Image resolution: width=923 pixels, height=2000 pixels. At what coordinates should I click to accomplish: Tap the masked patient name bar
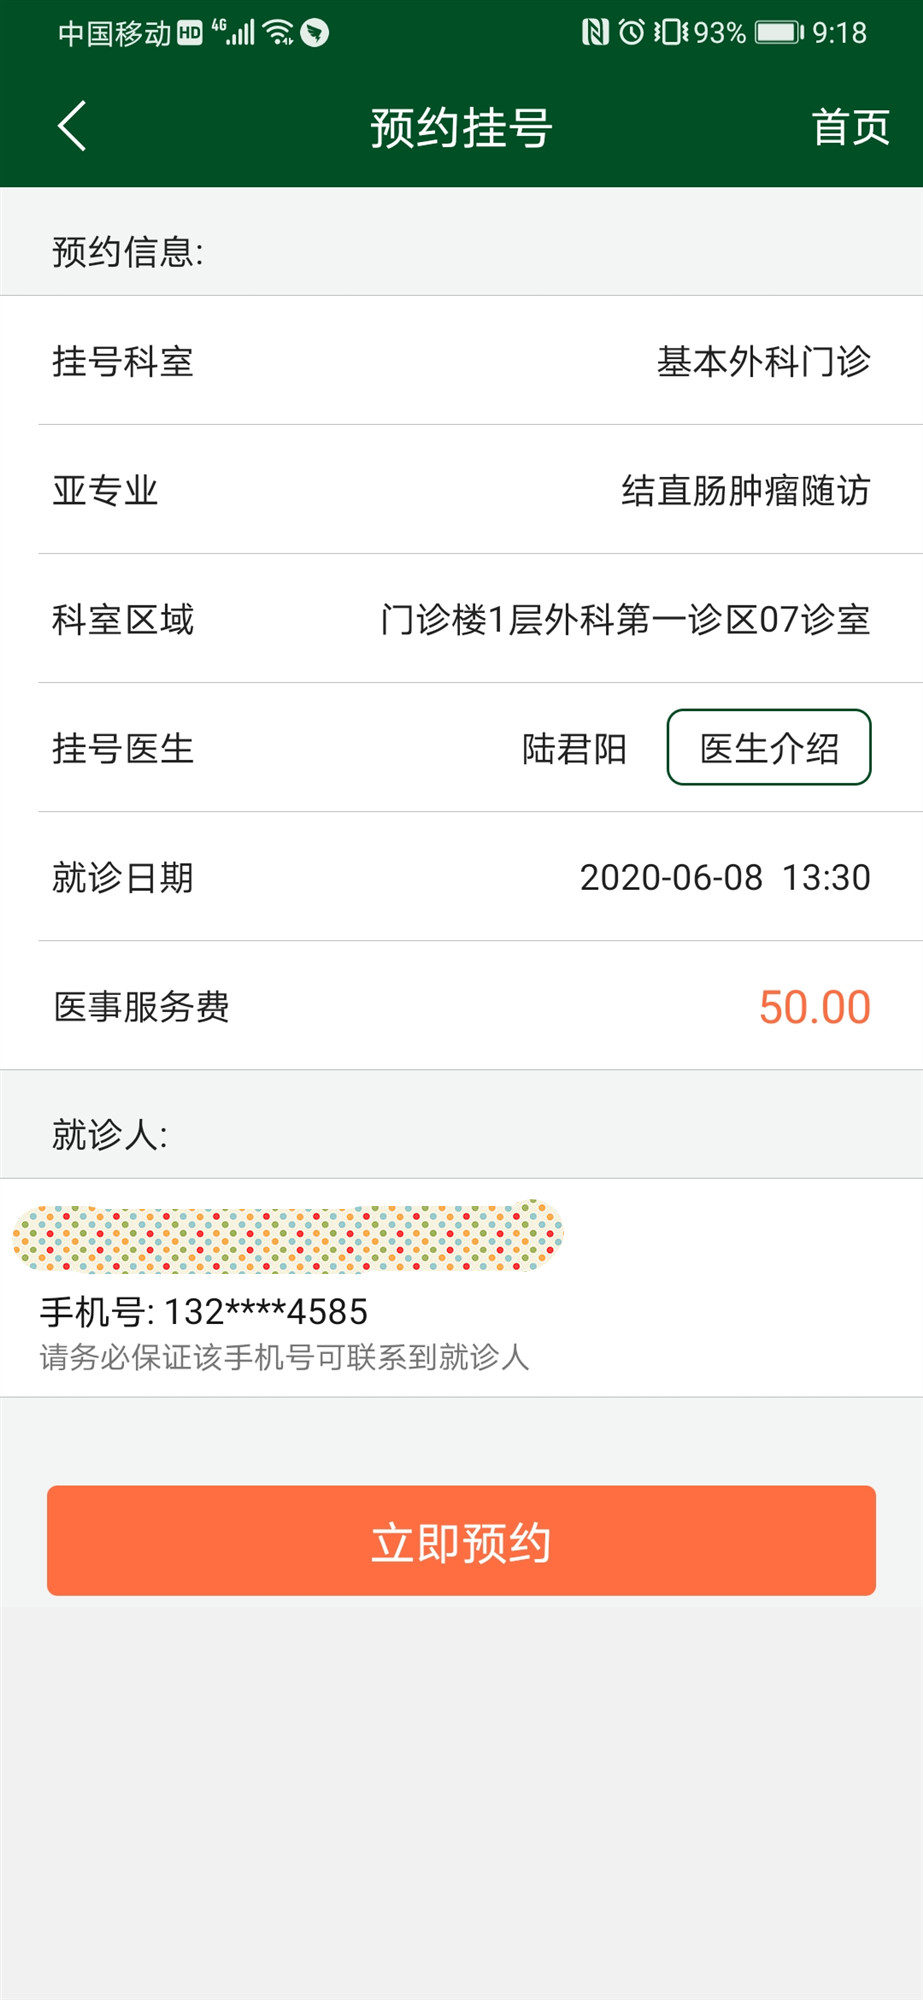288,1237
